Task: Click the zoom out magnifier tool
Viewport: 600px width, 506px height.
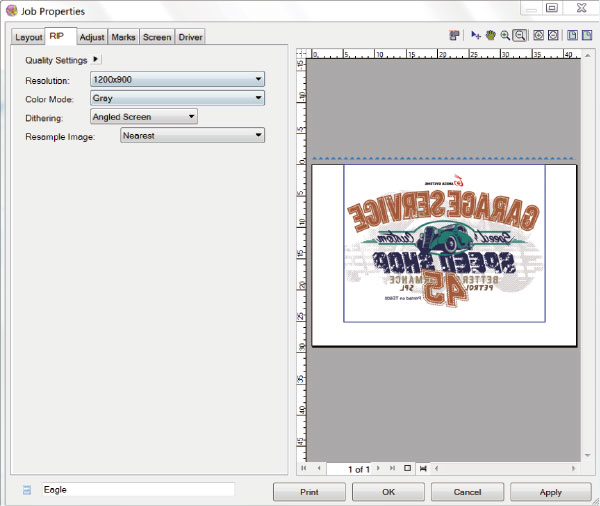Action: point(520,35)
